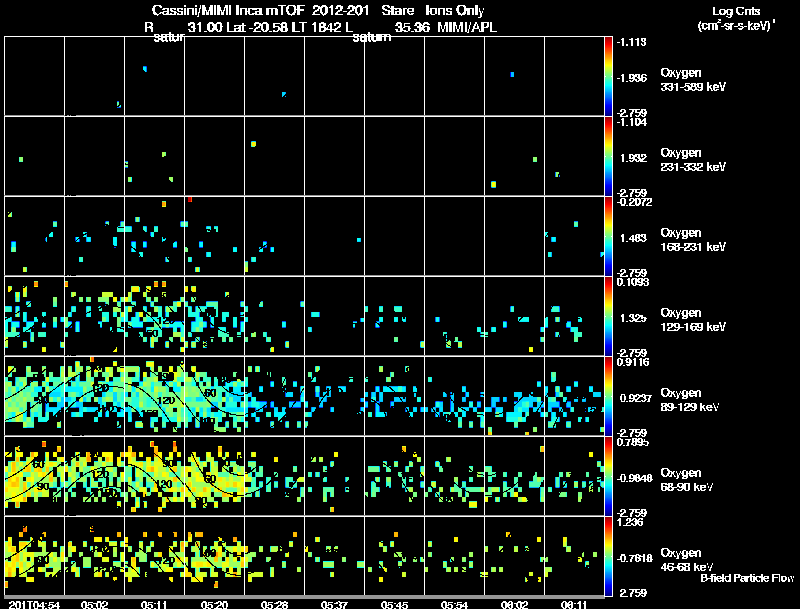This screenshot has width=800, height=609.
Task: Click inside the Oxygen 129-169 keV spectrogram panel
Action: coord(304,316)
